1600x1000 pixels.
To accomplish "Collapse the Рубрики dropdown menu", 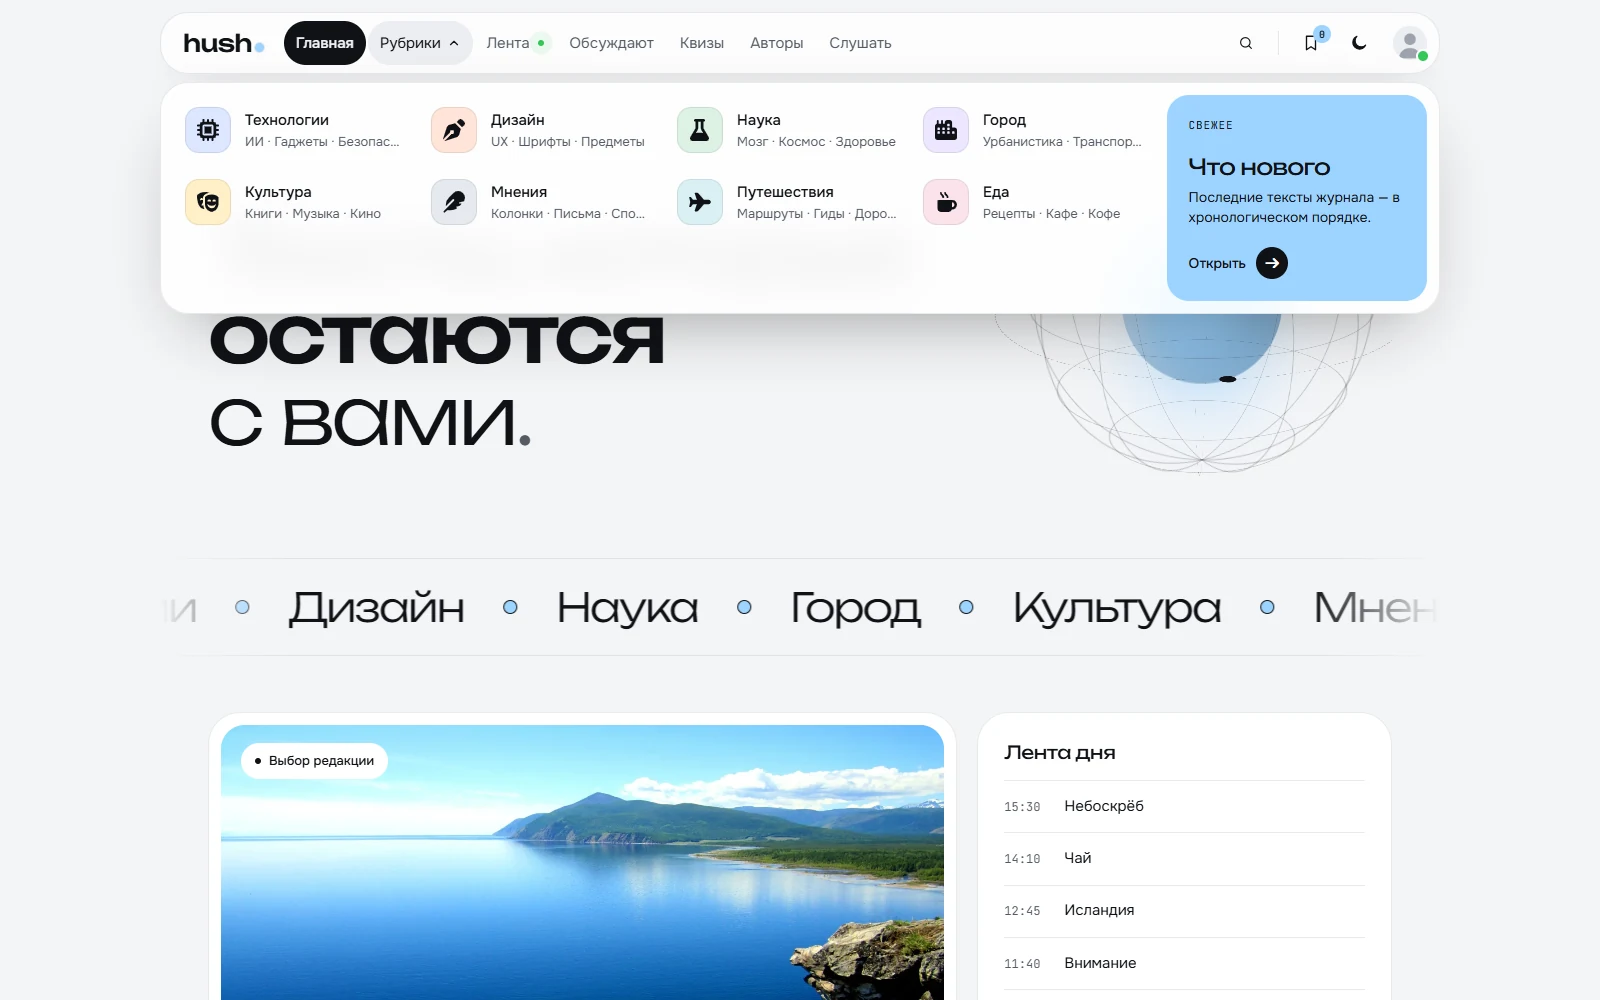I will 420,43.
